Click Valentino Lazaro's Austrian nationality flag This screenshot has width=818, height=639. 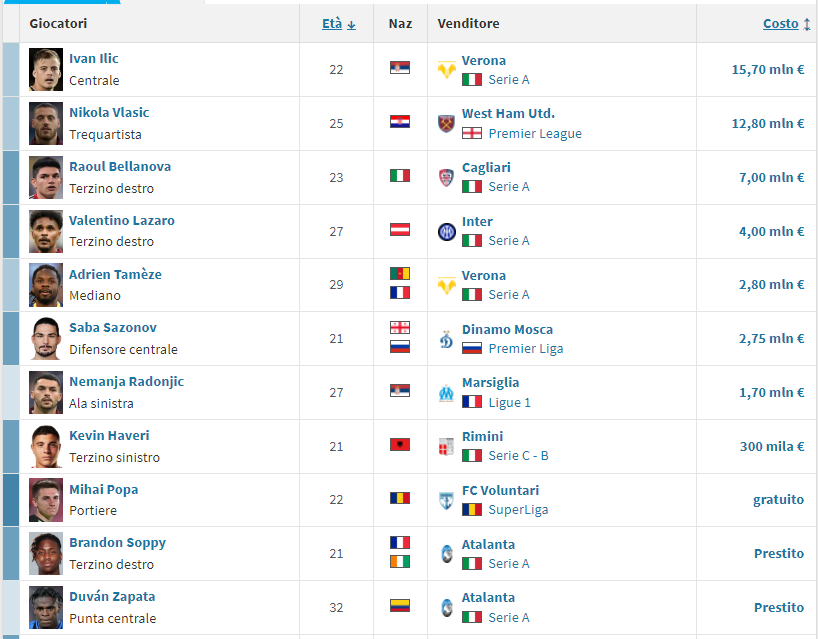(399, 230)
